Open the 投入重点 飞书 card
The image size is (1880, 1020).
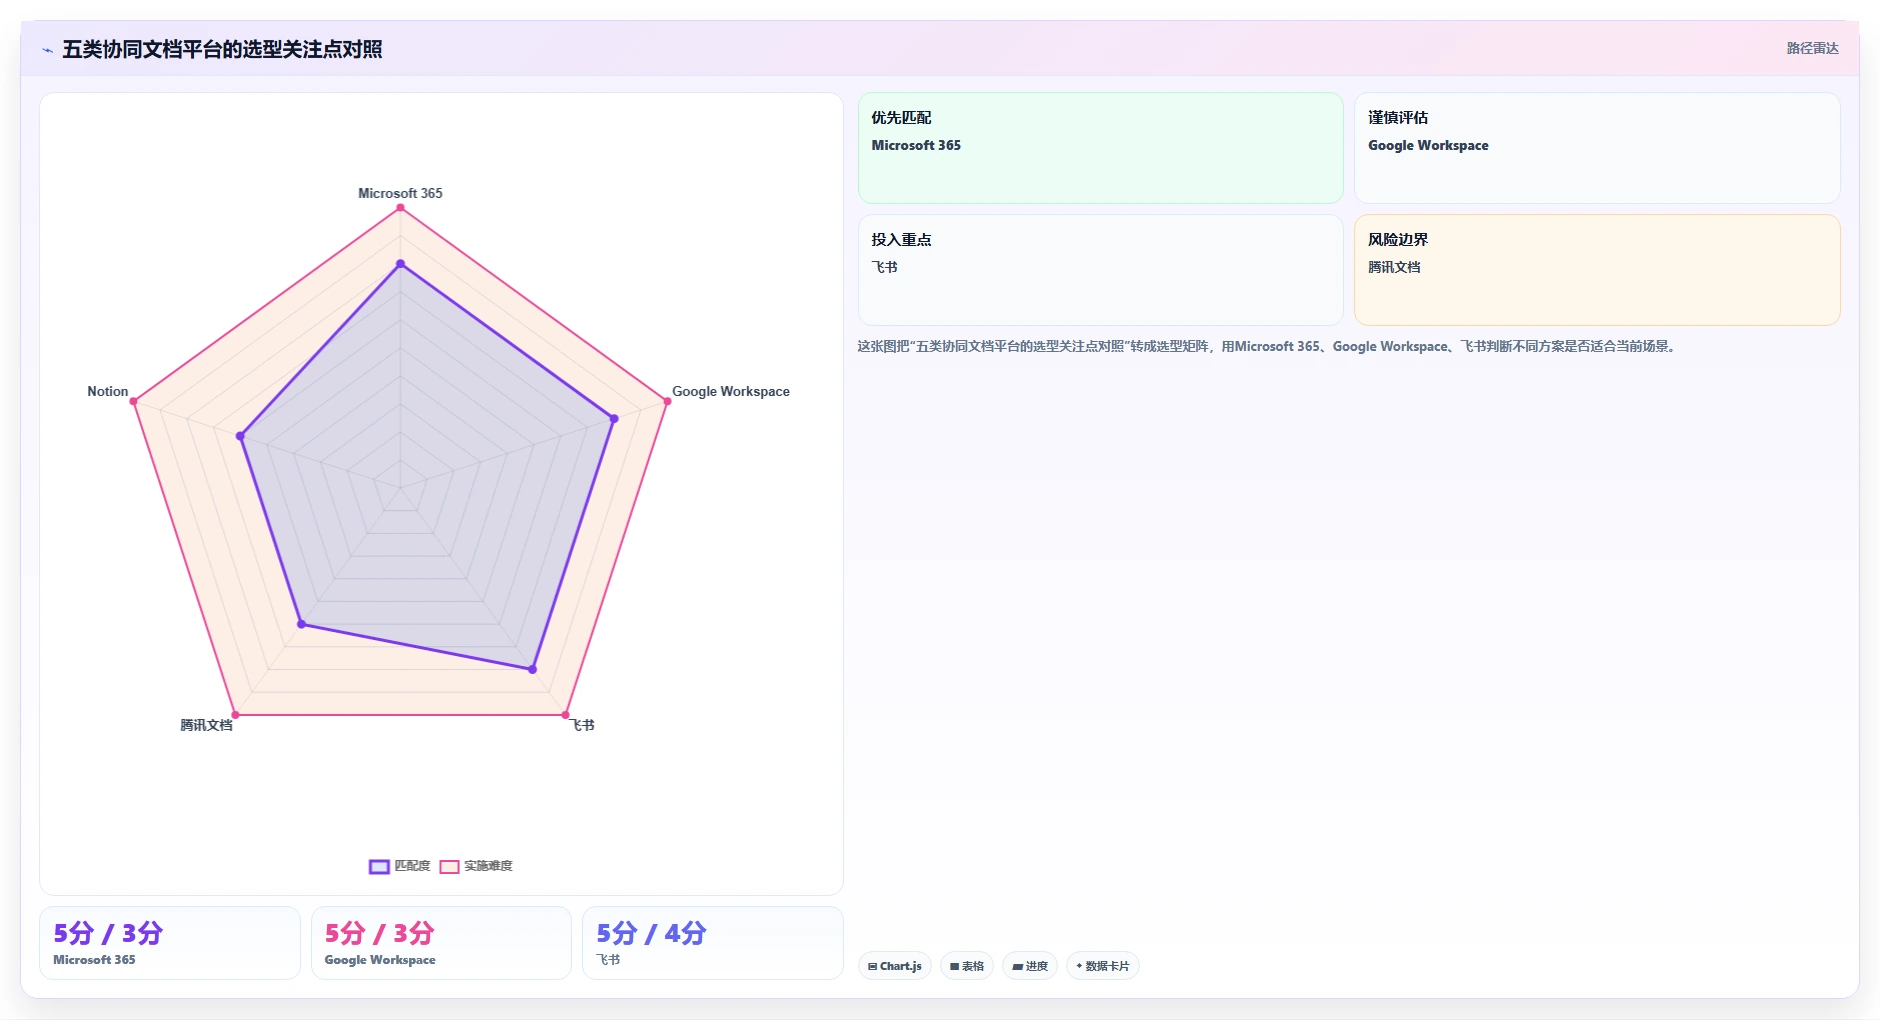coord(1100,270)
